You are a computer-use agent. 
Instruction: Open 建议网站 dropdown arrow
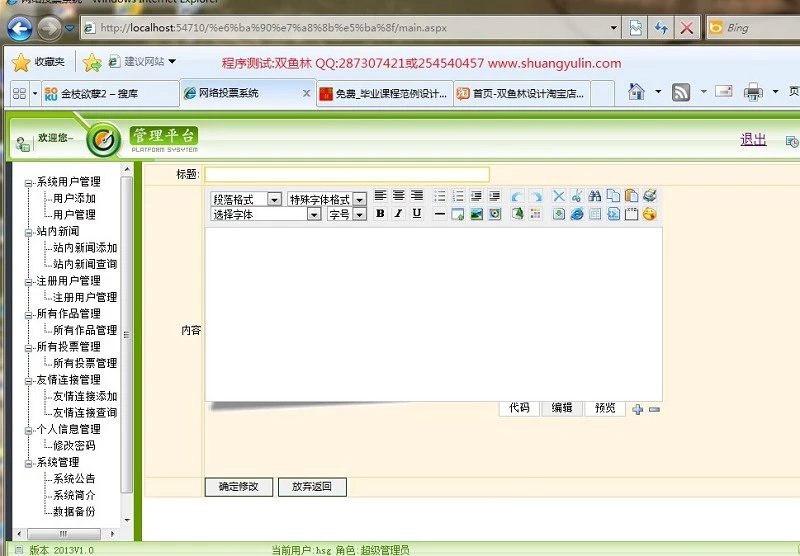172,61
